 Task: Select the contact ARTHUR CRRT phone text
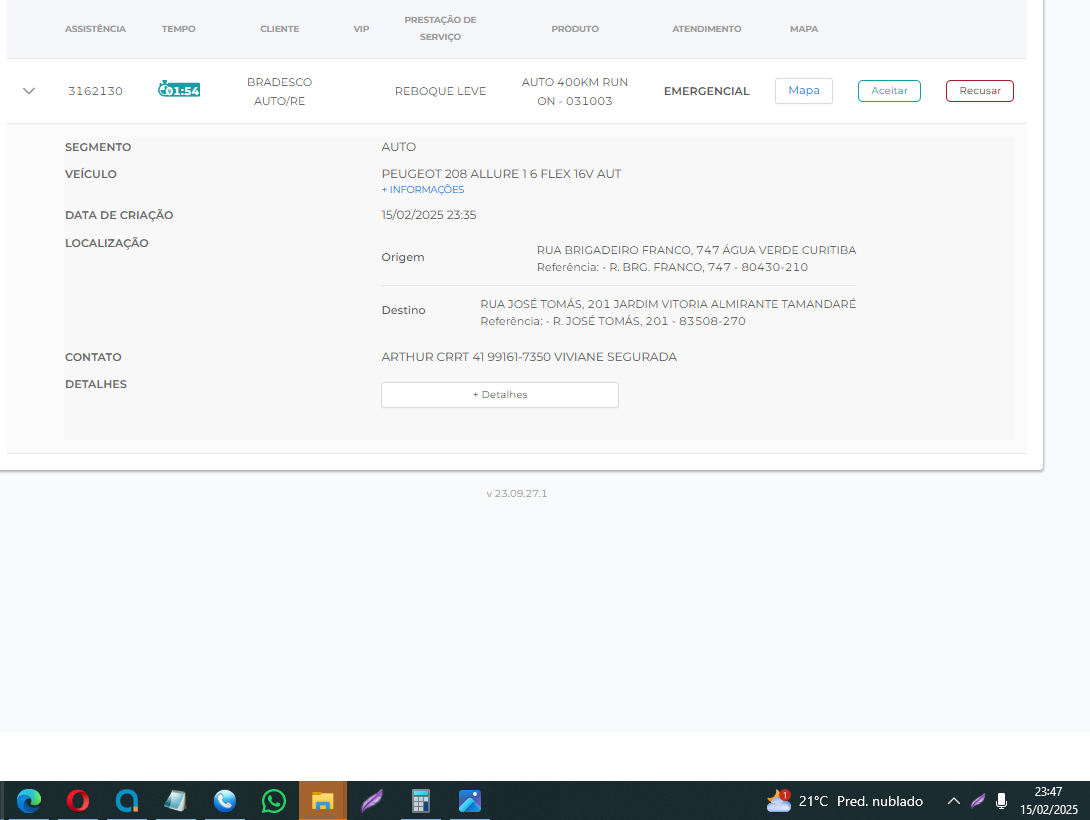pos(529,357)
